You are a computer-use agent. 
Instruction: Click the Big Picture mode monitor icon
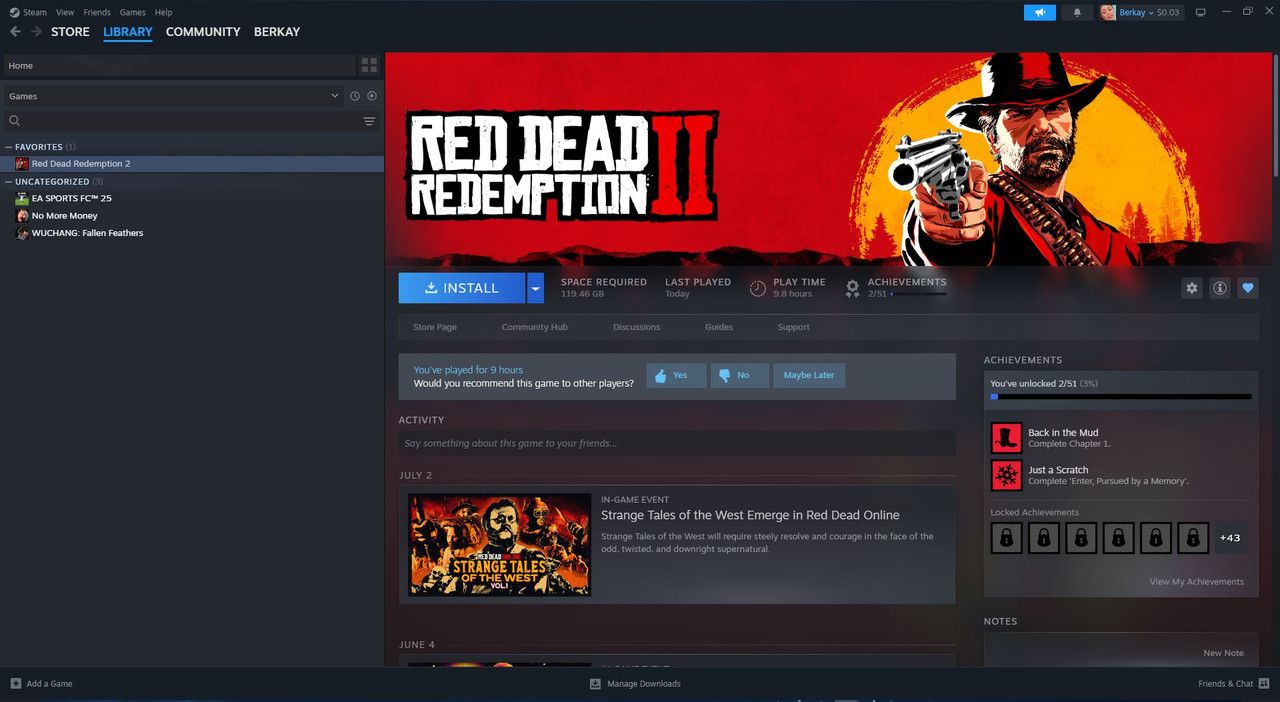[x=1201, y=12]
